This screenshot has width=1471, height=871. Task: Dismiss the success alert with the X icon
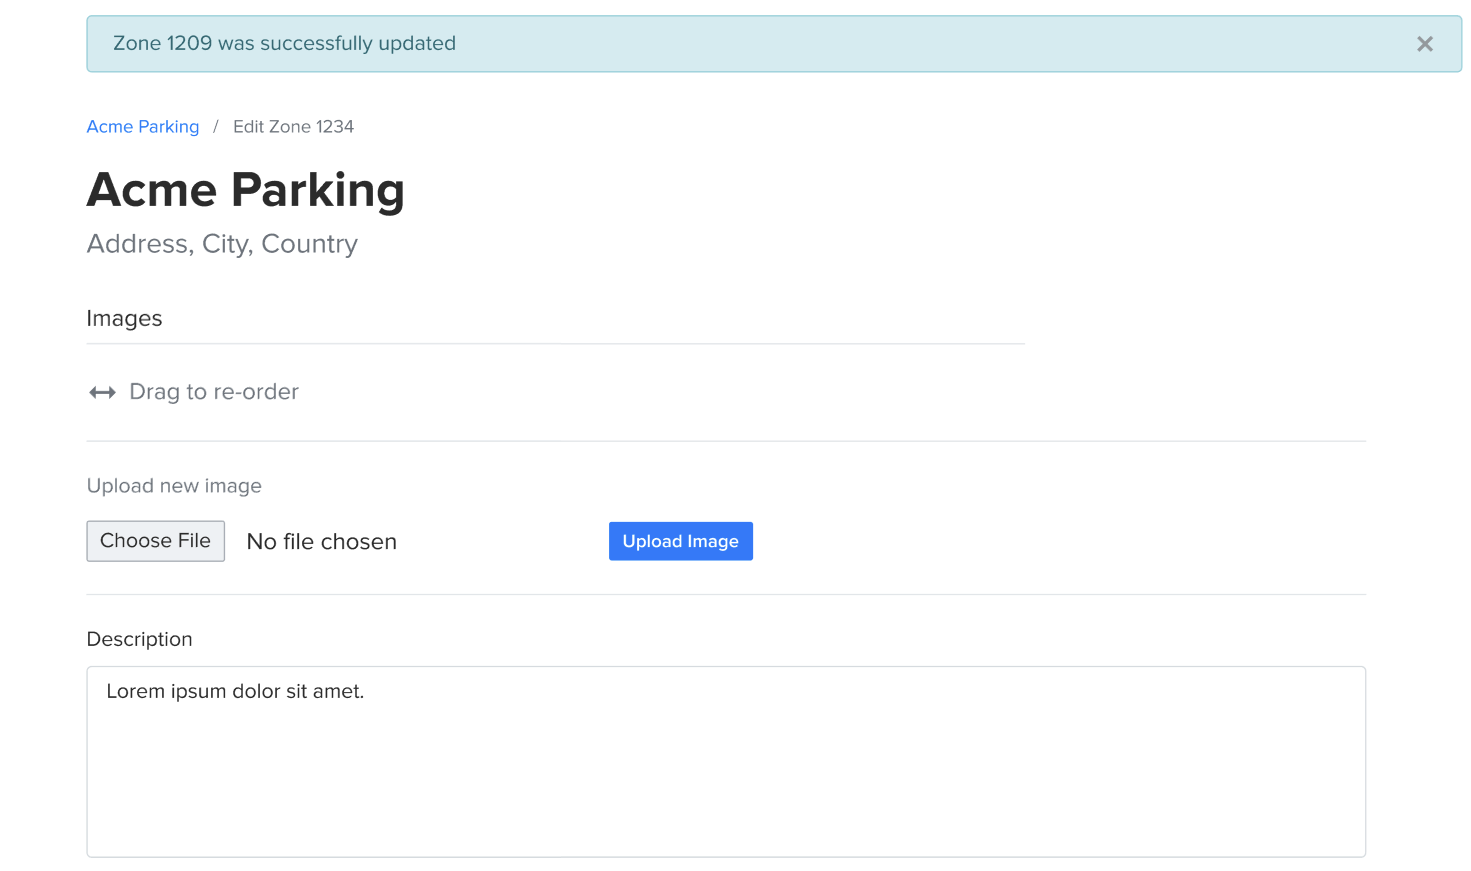pos(1424,44)
